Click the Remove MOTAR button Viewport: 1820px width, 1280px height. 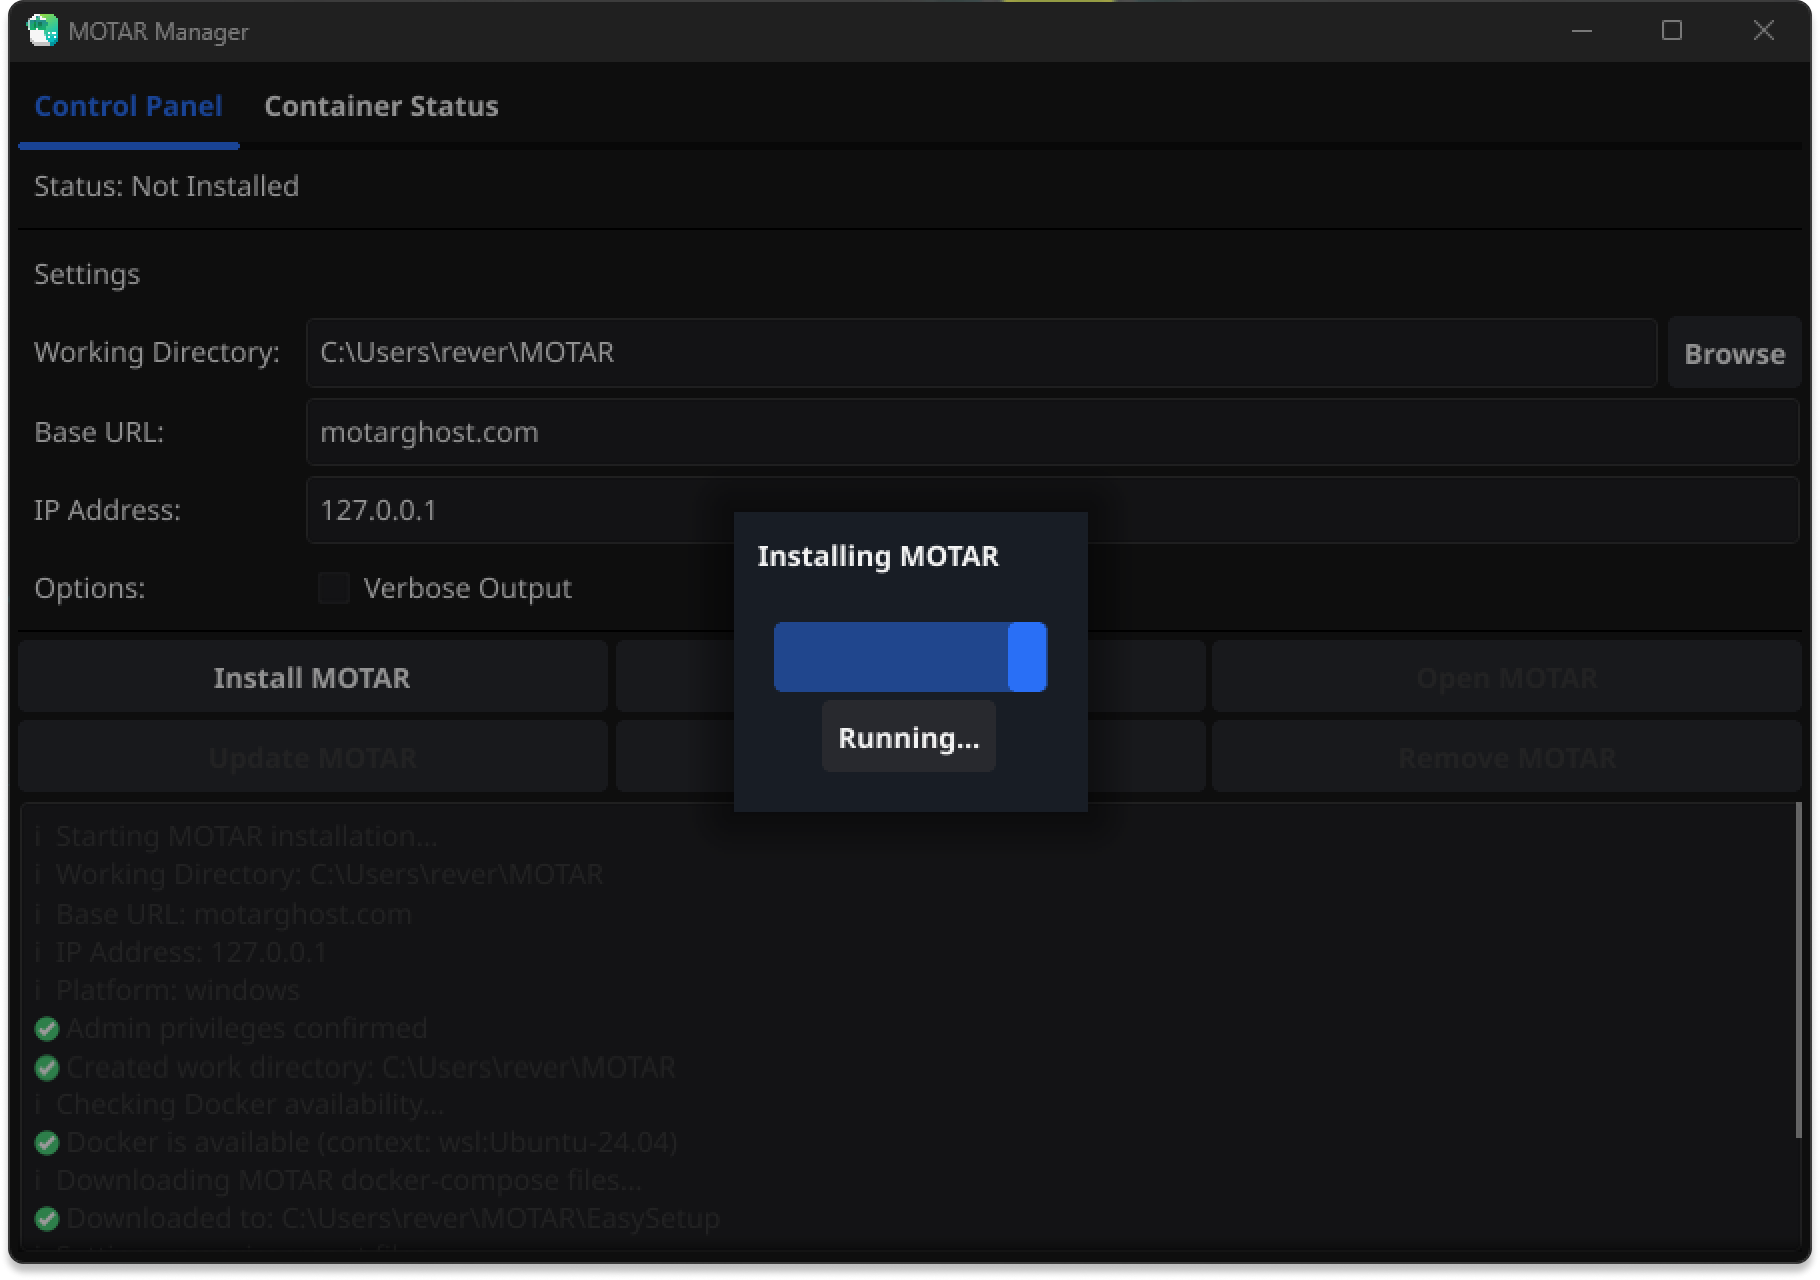(1506, 758)
